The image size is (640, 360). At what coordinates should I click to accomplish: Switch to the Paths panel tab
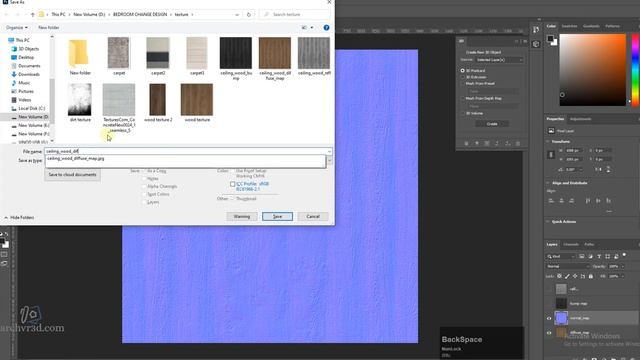[589, 244]
